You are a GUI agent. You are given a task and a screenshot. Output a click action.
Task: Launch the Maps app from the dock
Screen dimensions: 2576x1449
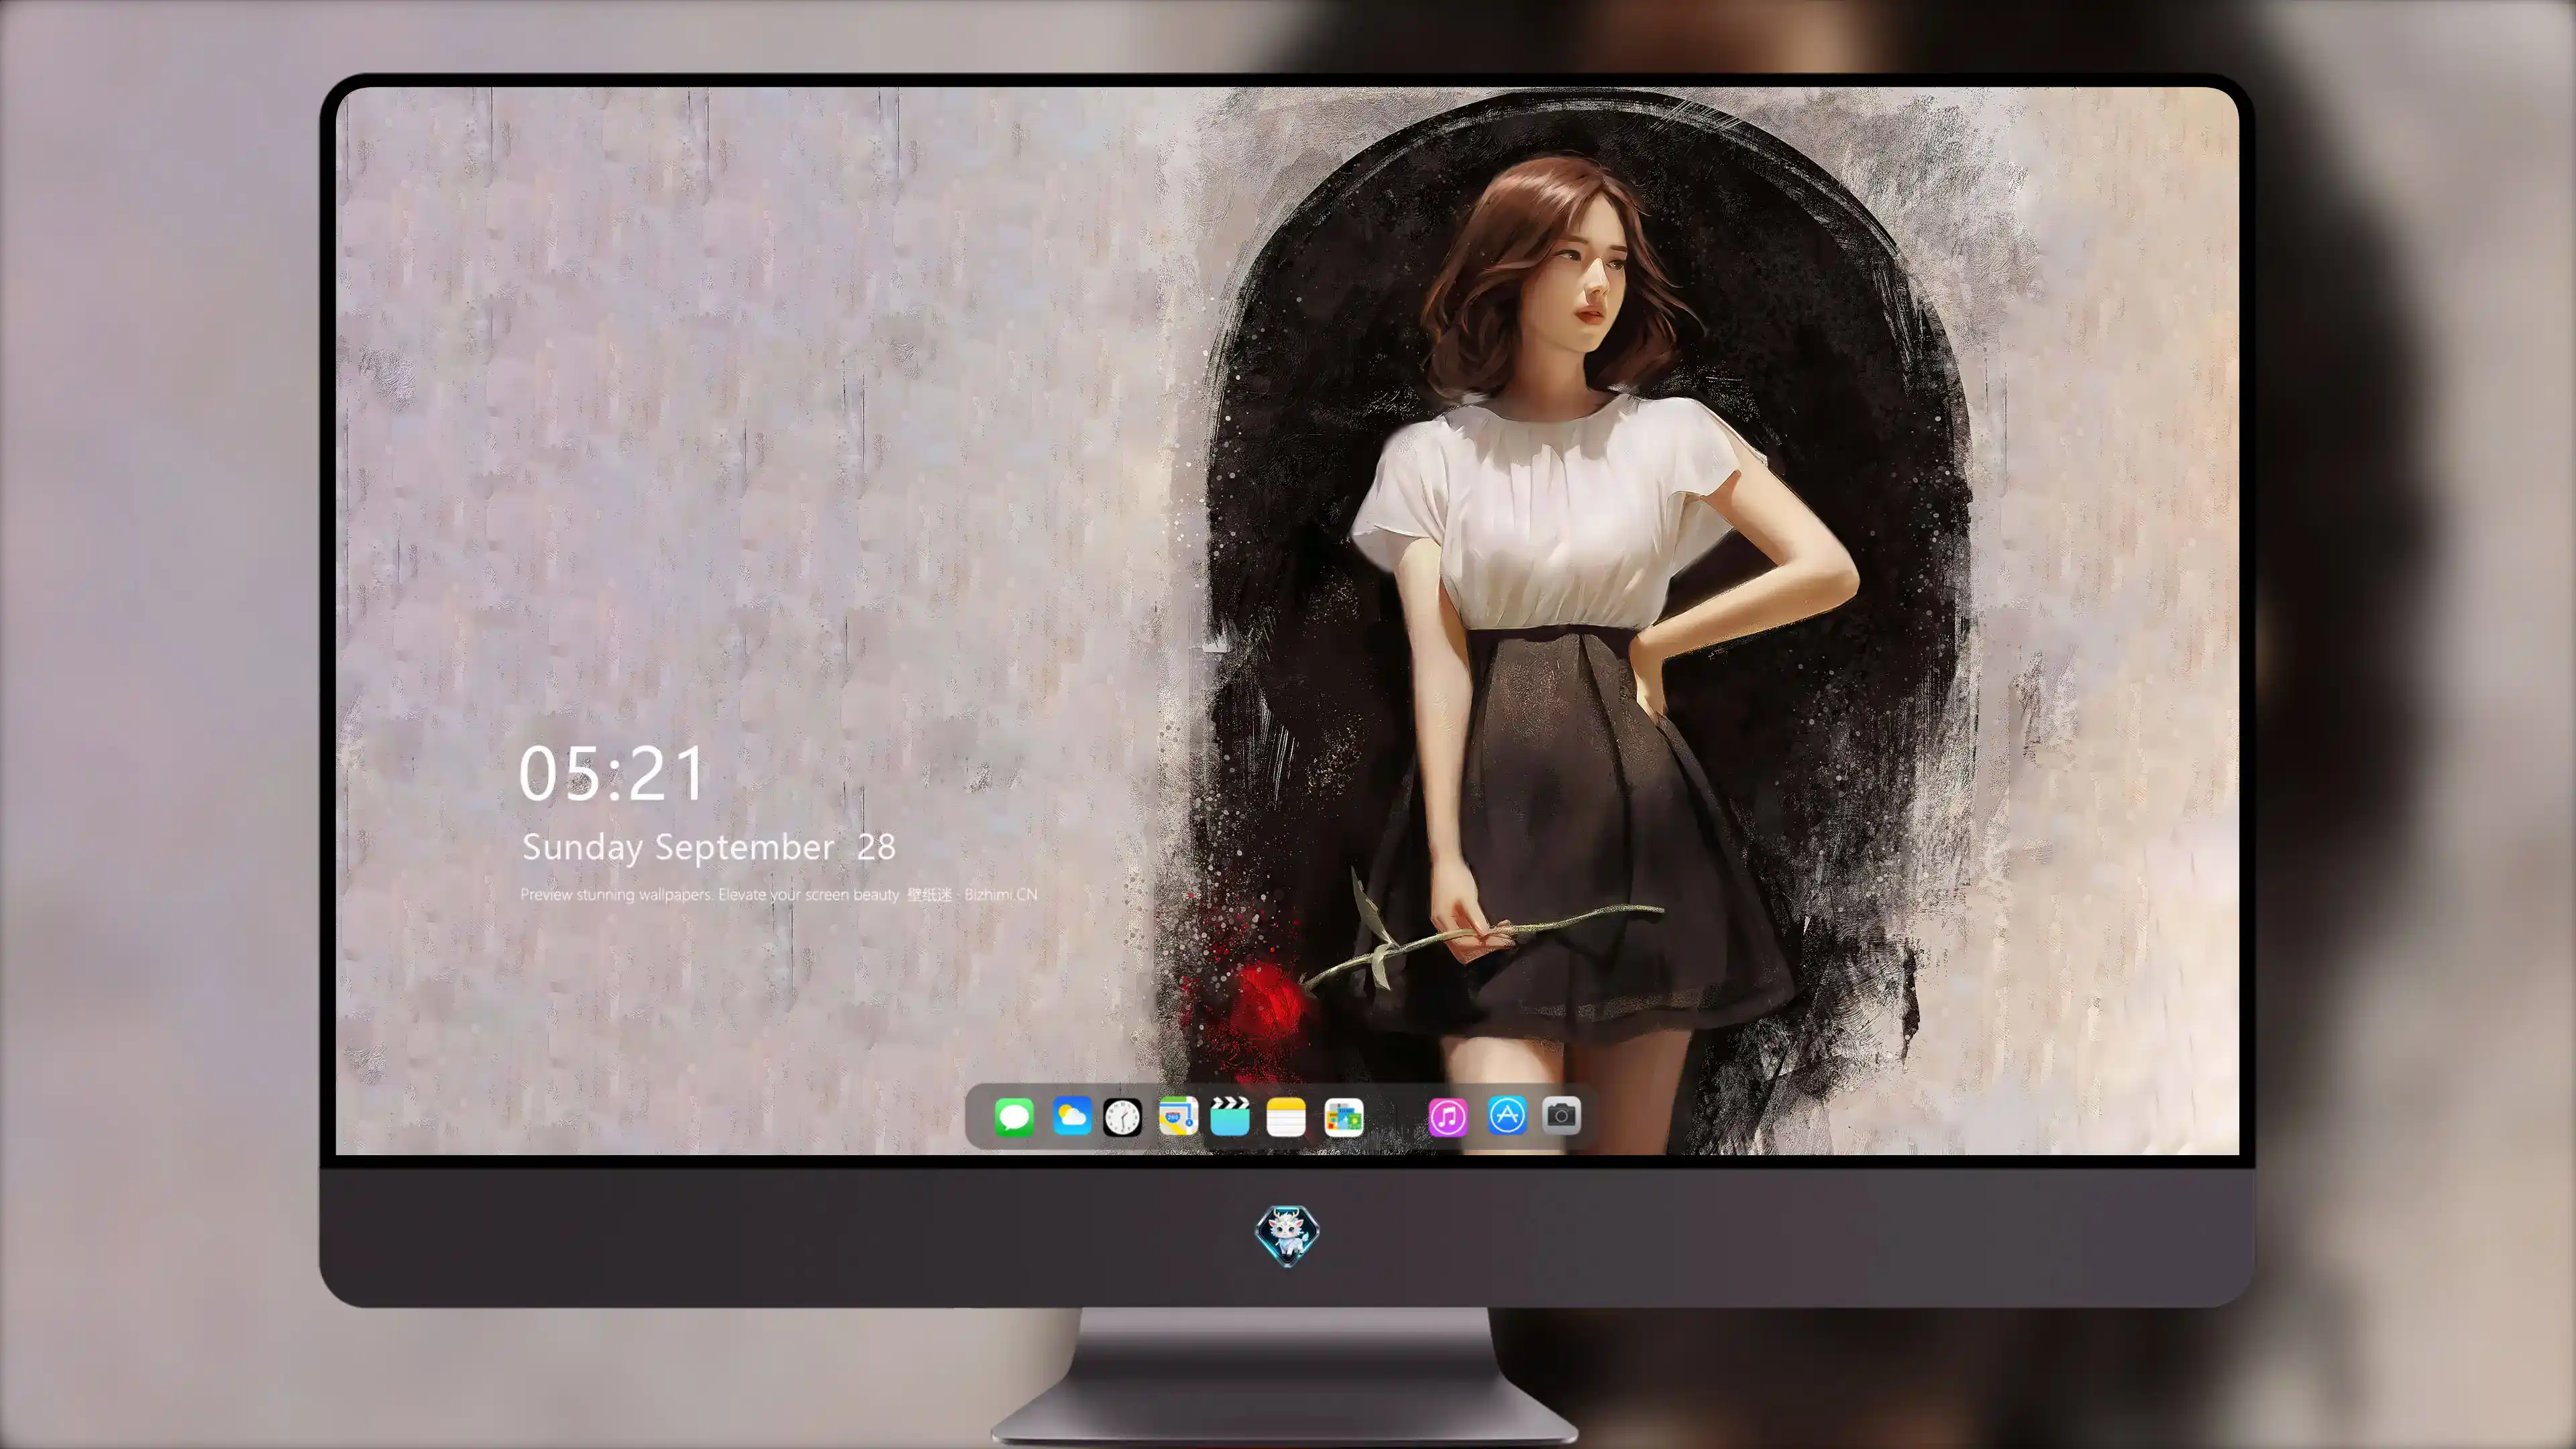click(x=1178, y=1116)
